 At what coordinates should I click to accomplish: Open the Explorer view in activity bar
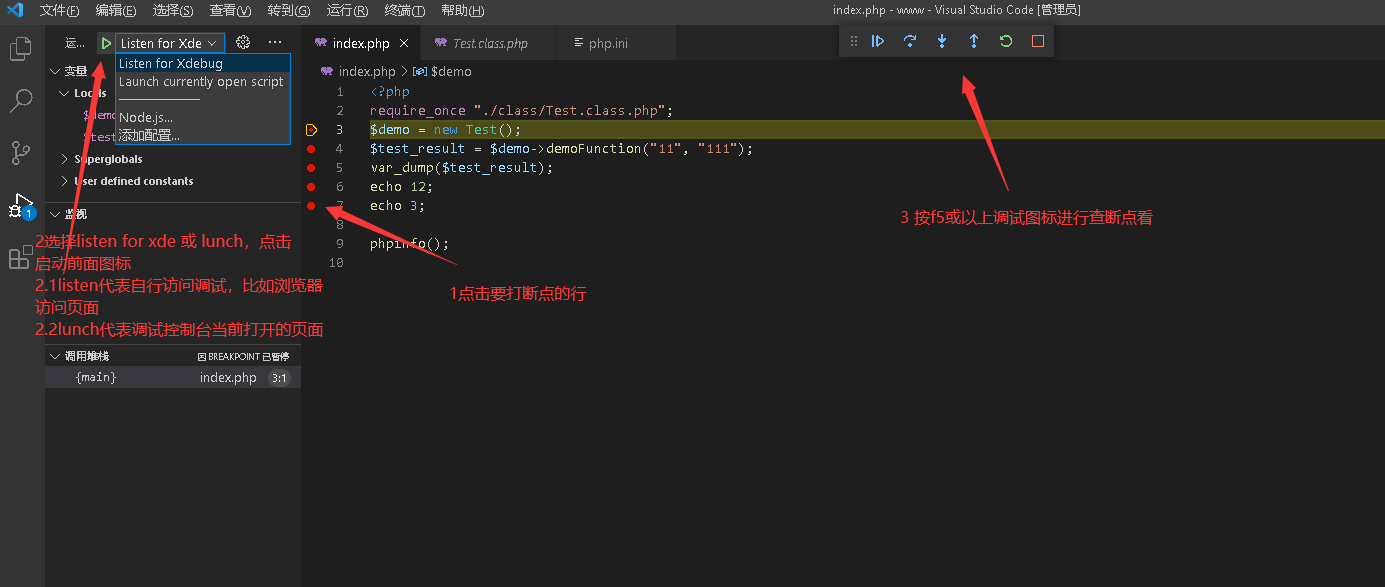(21, 49)
